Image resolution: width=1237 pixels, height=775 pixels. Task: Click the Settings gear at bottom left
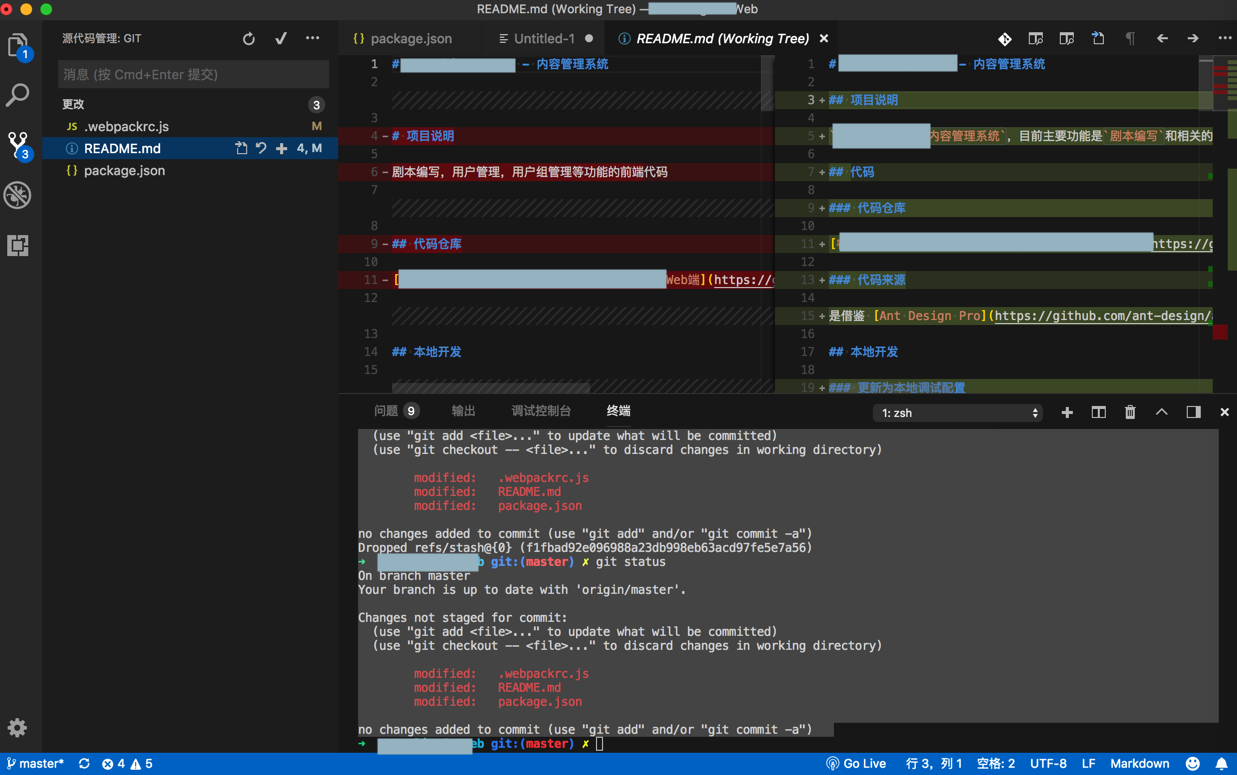click(17, 729)
